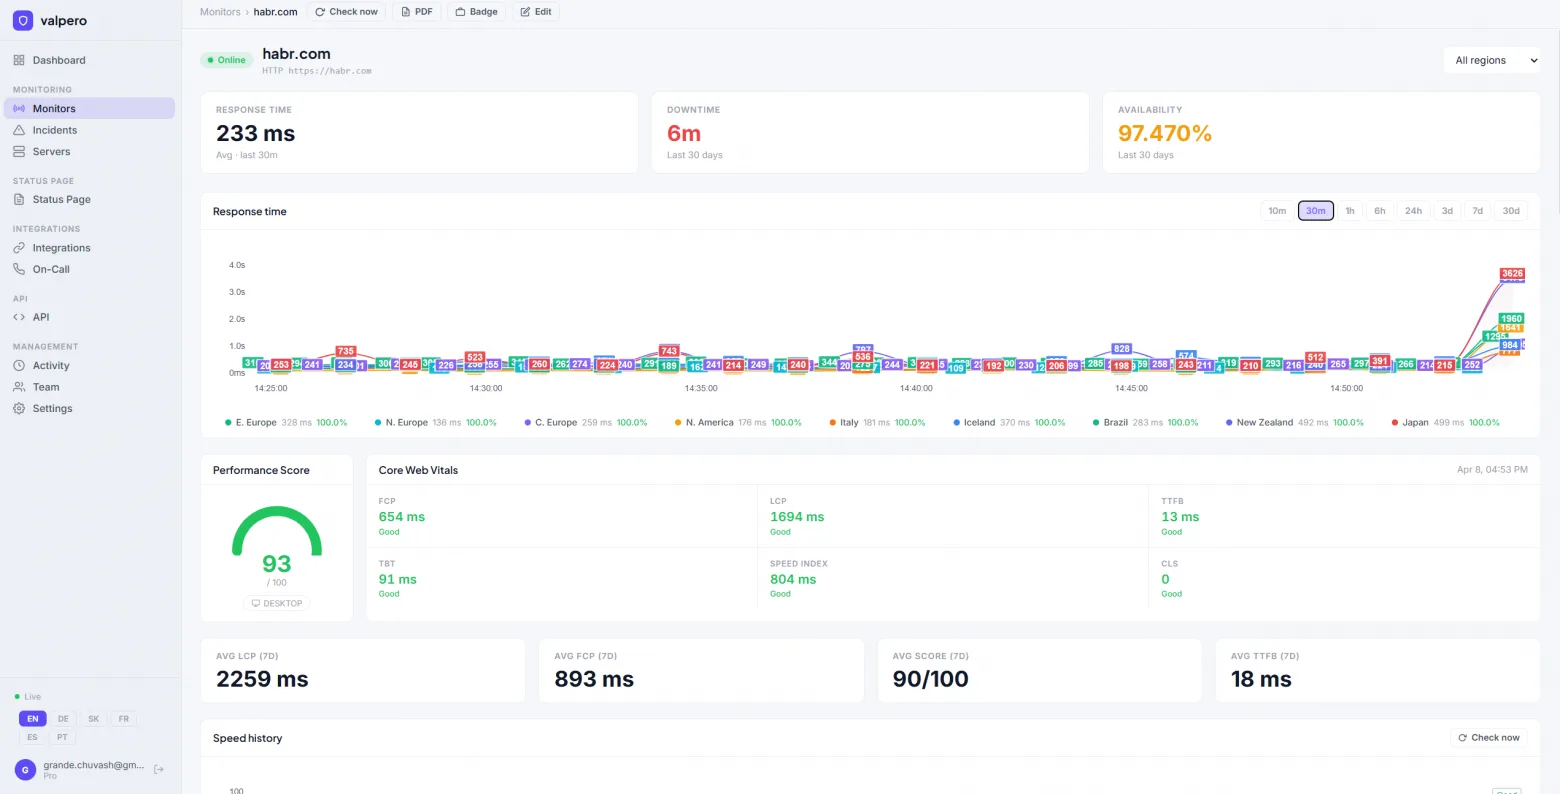The width and height of the screenshot is (1560, 794).
Task: Switch chart range to 1h
Action: pyautogui.click(x=1350, y=211)
